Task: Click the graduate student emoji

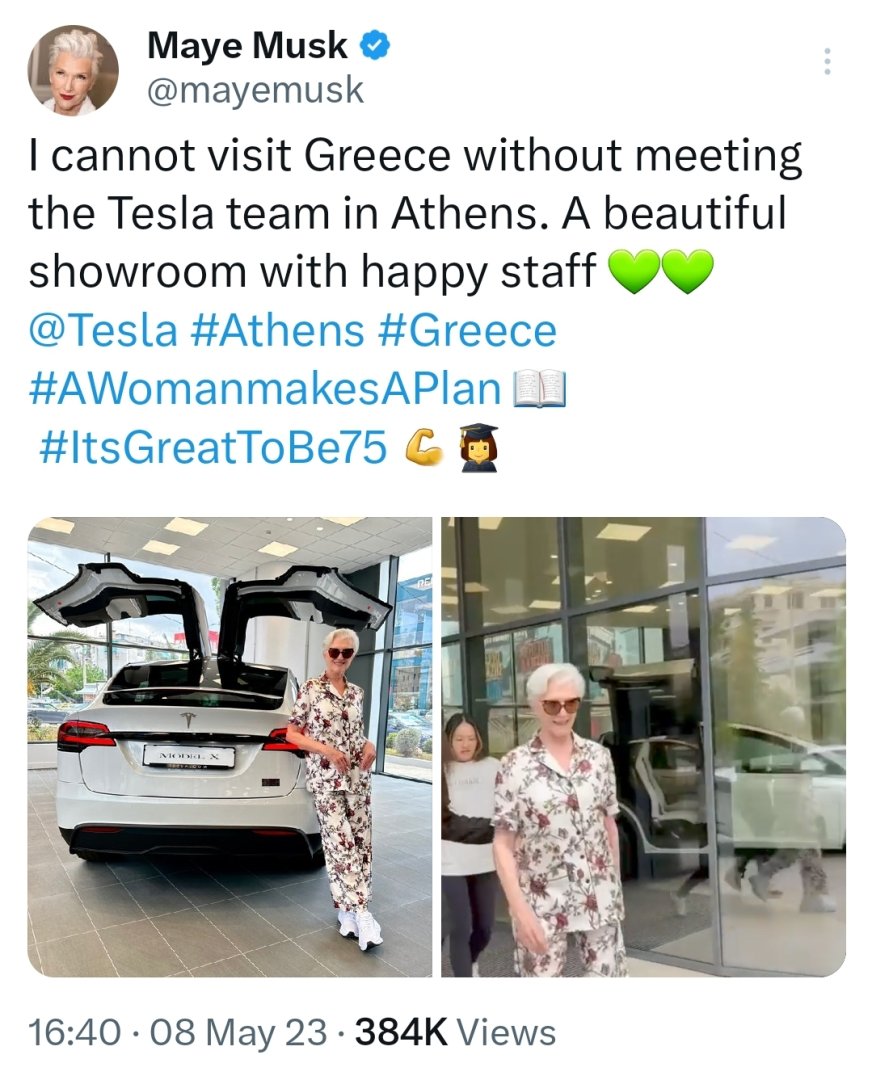Action: pyautogui.click(x=477, y=448)
